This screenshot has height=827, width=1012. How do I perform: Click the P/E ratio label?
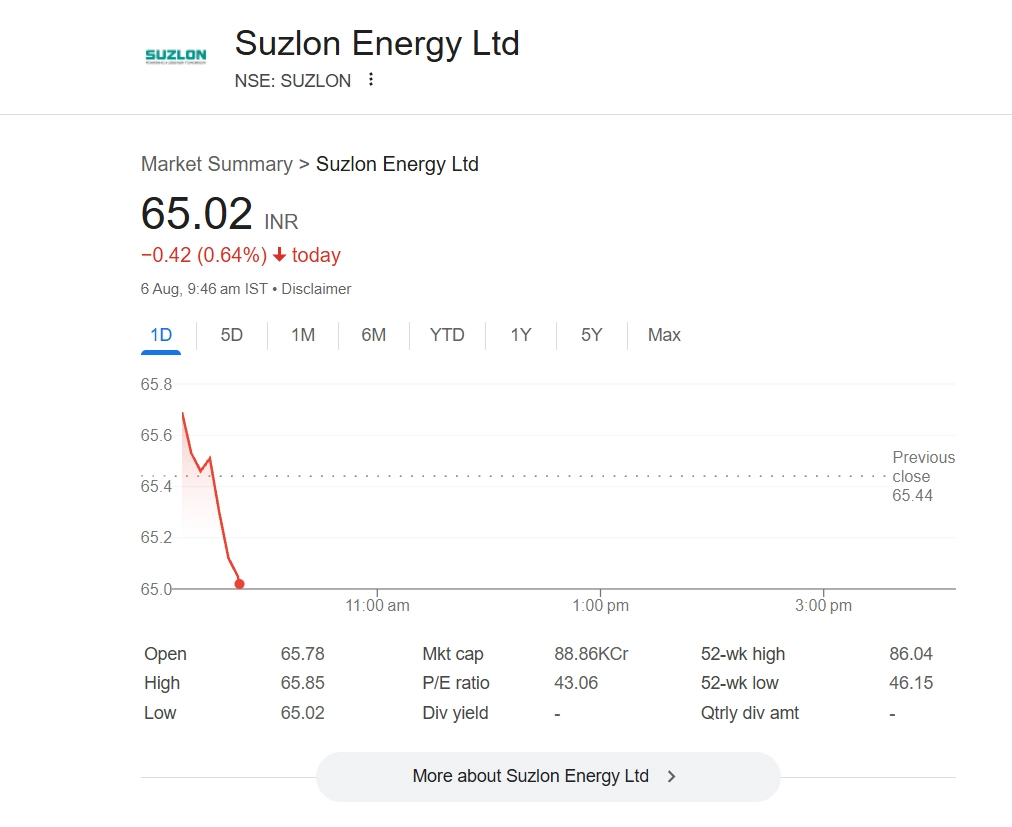click(x=456, y=683)
